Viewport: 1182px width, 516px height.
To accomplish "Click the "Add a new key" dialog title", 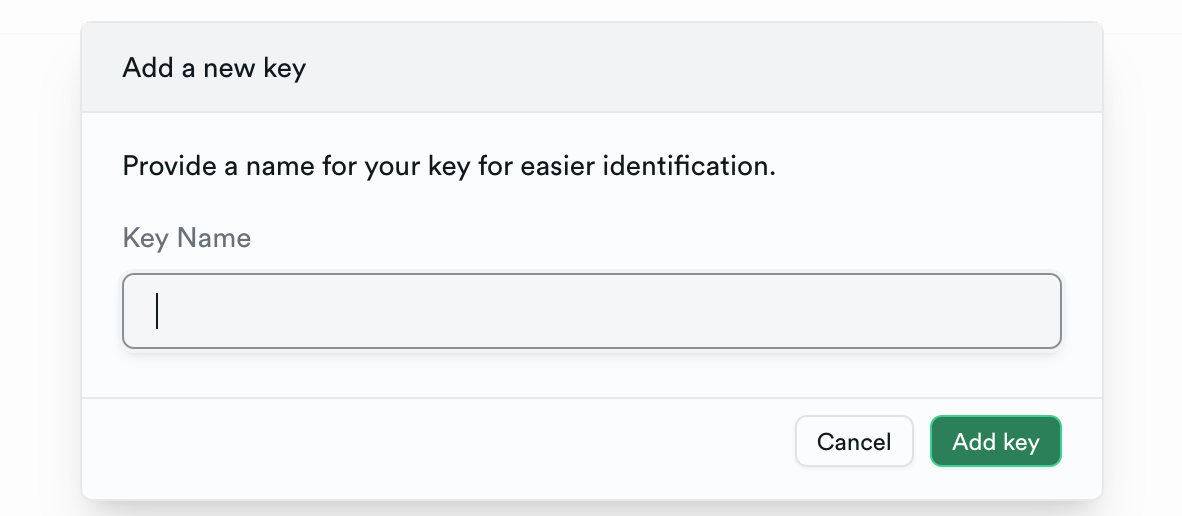I will pyautogui.click(x=214, y=68).
